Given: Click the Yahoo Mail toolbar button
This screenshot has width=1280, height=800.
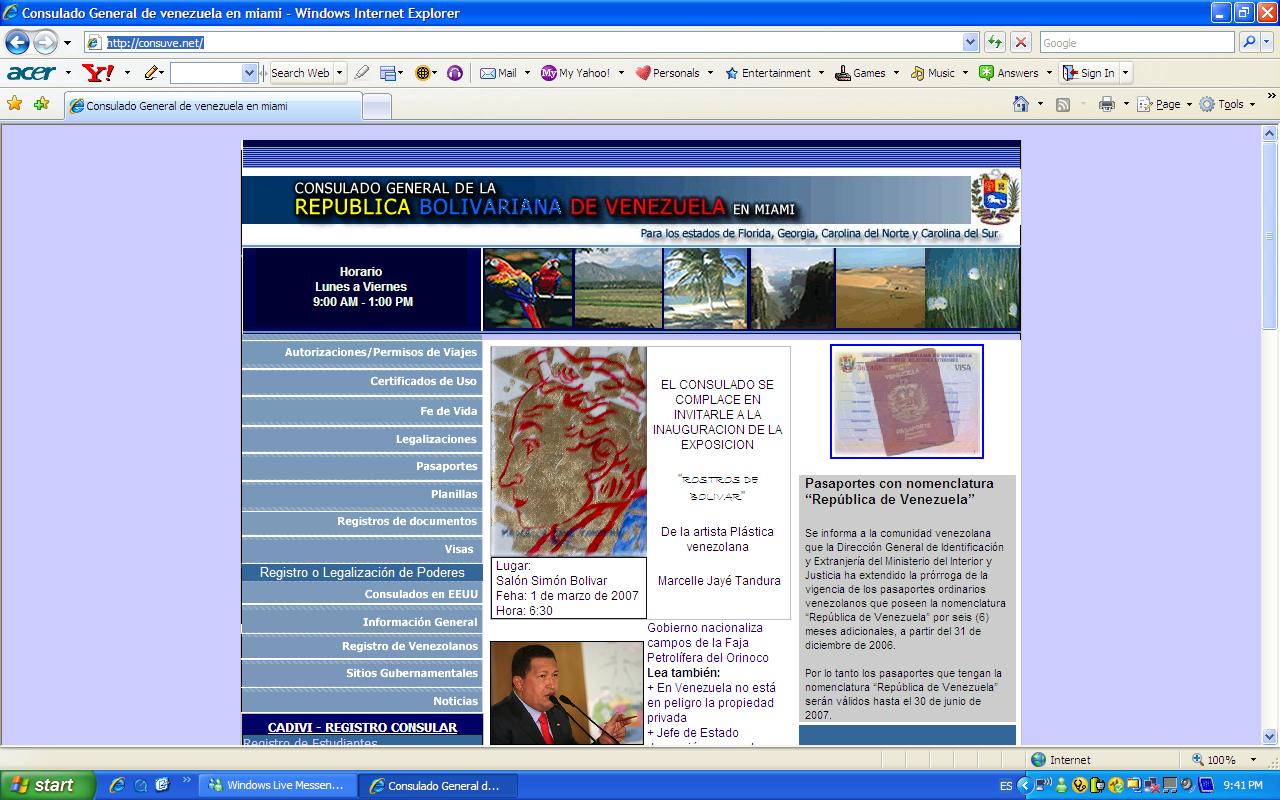Looking at the screenshot, I should click(x=499, y=73).
